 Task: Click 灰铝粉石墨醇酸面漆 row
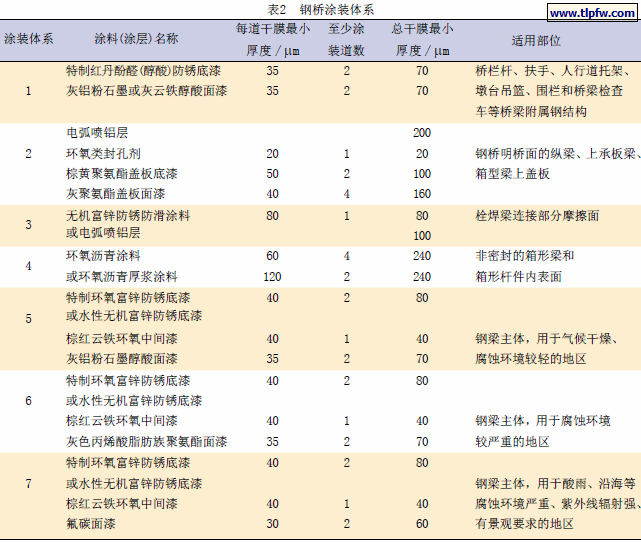[x=122, y=358]
